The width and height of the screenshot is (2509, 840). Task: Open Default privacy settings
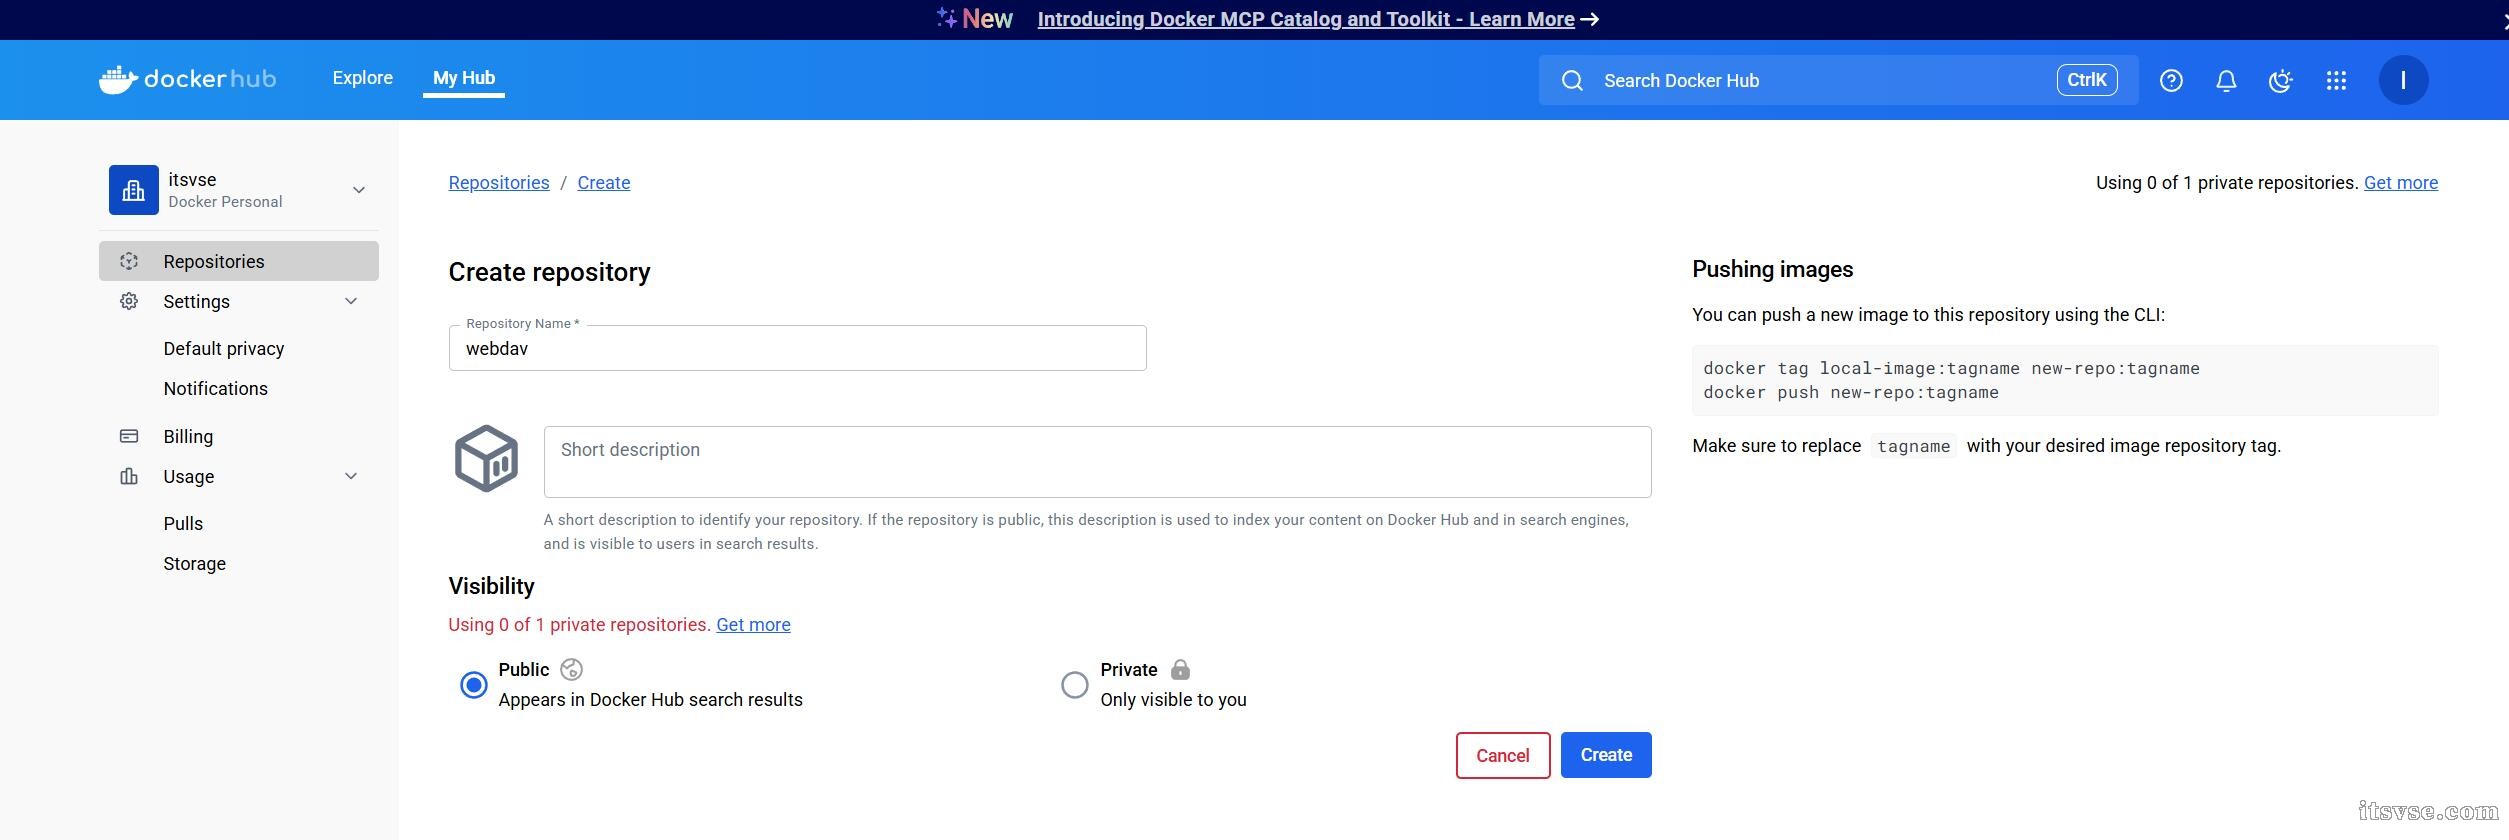tap(224, 348)
